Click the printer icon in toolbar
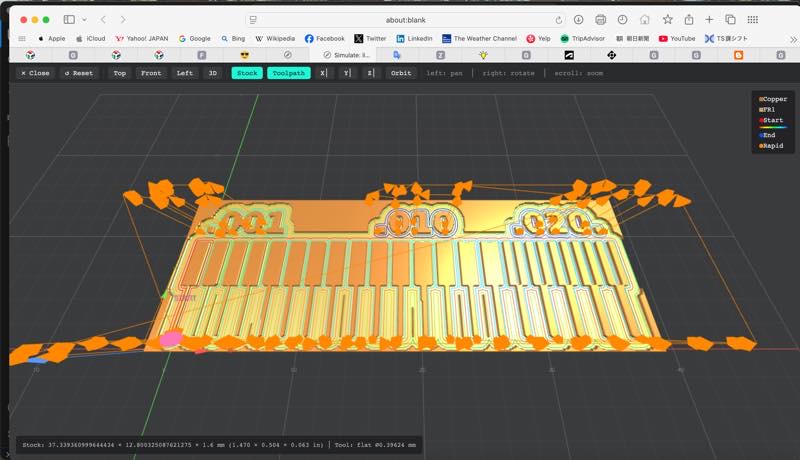This screenshot has height=460, width=800. click(601, 19)
